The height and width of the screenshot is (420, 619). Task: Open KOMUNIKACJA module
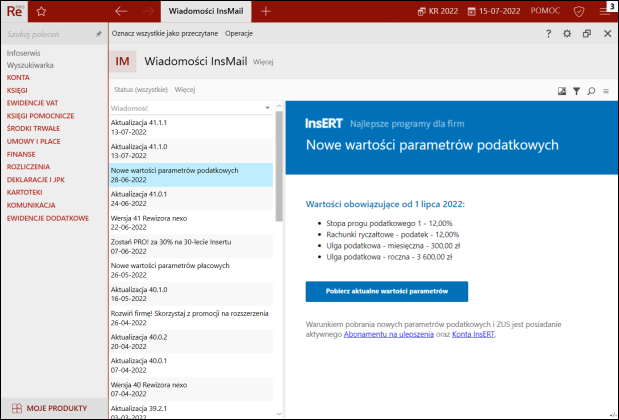pos(31,205)
